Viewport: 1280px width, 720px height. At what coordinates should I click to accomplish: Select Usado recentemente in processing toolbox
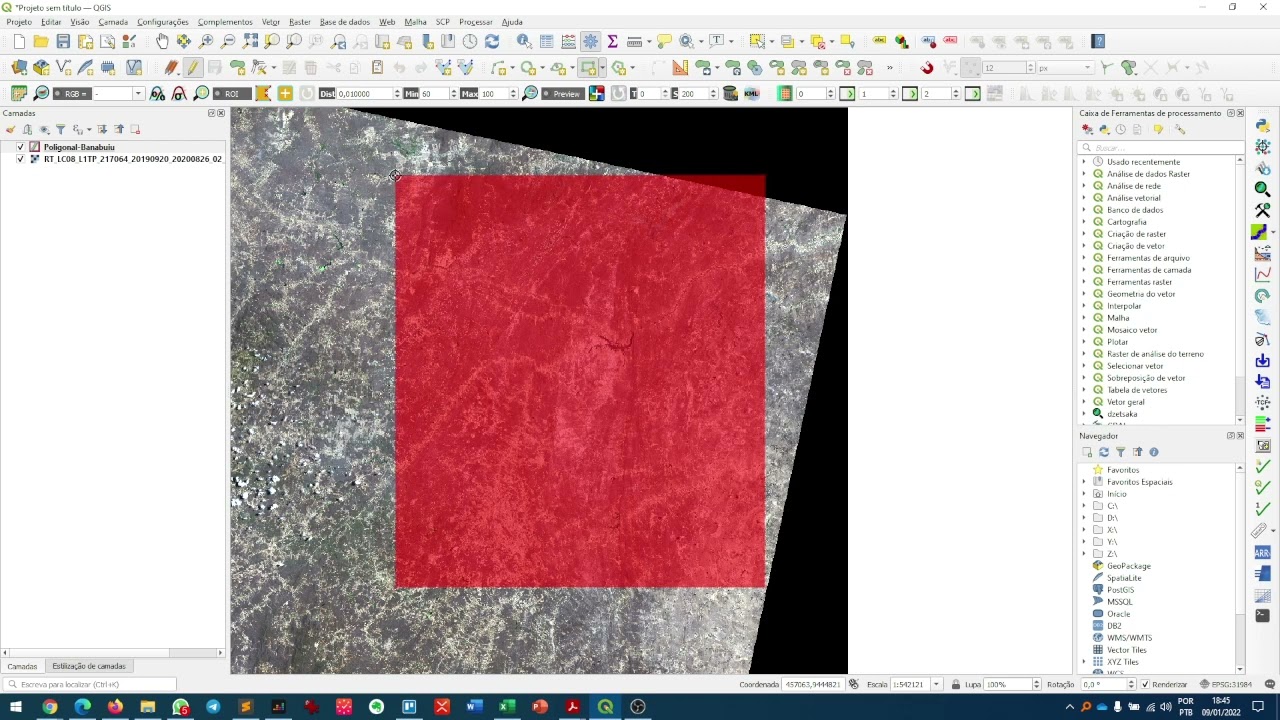[x=1143, y=162]
